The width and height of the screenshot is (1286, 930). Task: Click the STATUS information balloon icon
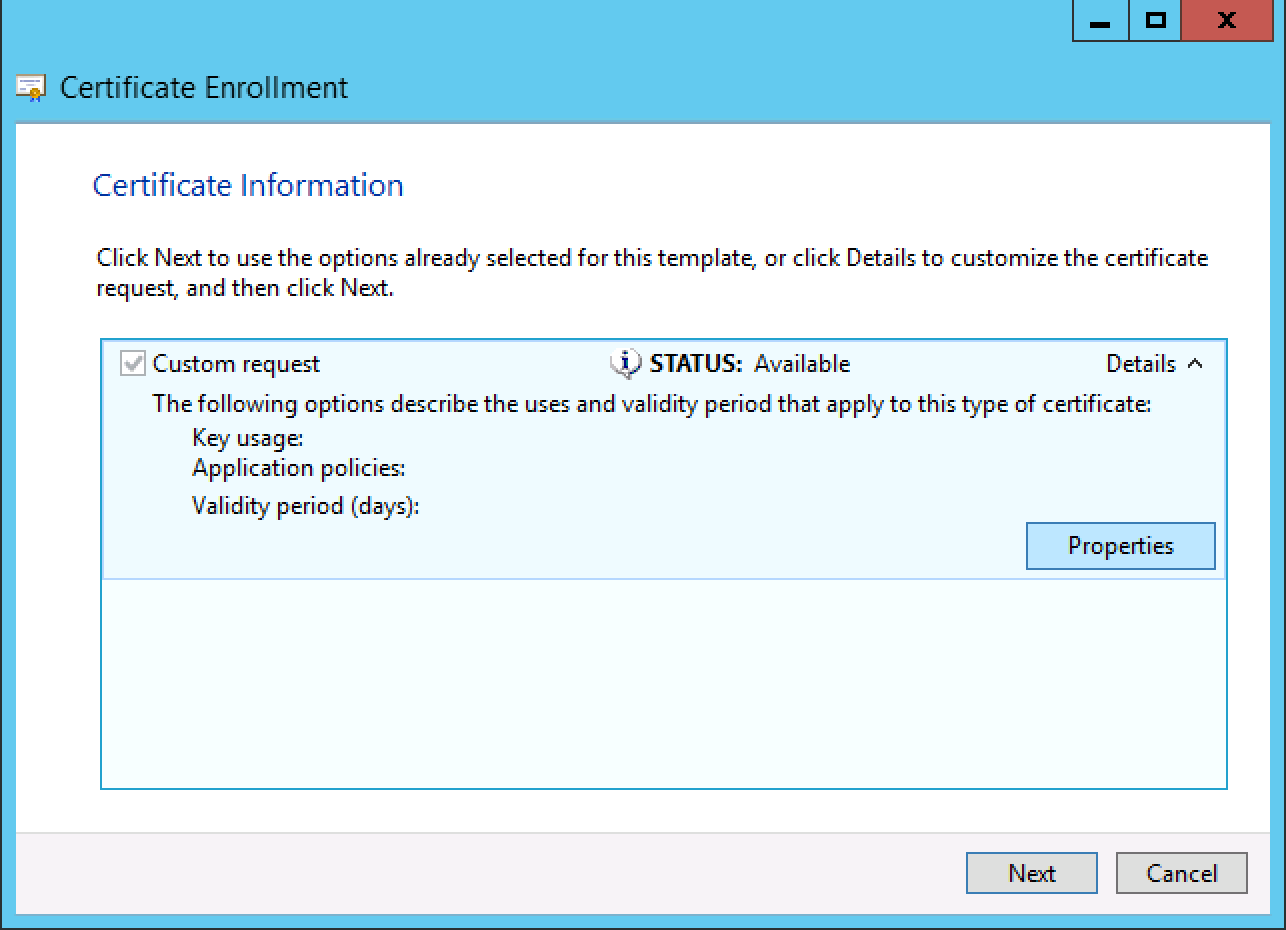click(625, 364)
